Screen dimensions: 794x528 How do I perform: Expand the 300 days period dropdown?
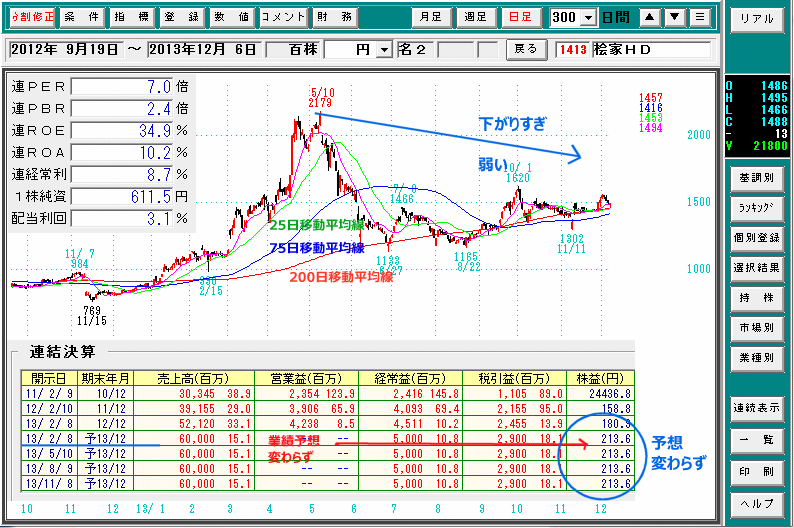[588, 18]
